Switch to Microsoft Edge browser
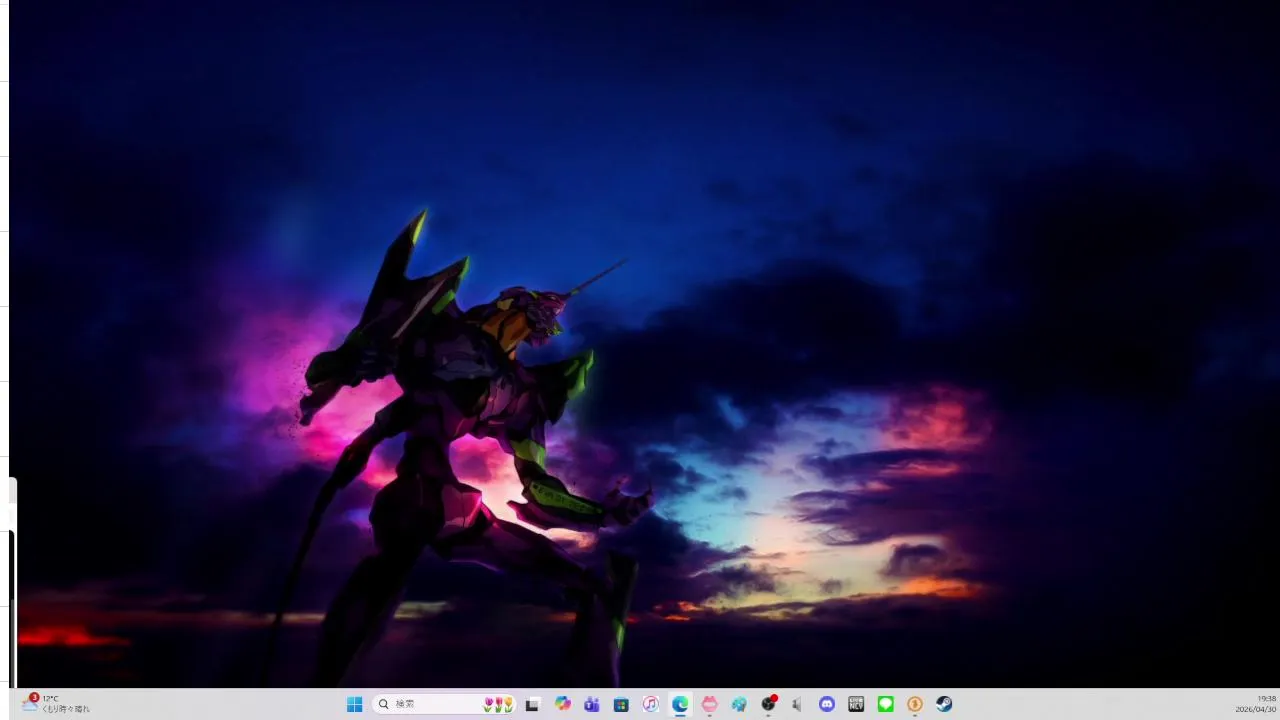Image resolution: width=1280 pixels, height=720 pixels. tap(680, 704)
